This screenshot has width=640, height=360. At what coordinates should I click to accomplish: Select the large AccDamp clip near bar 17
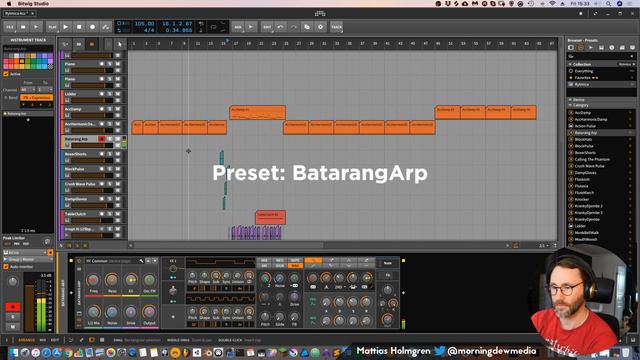click(257, 112)
